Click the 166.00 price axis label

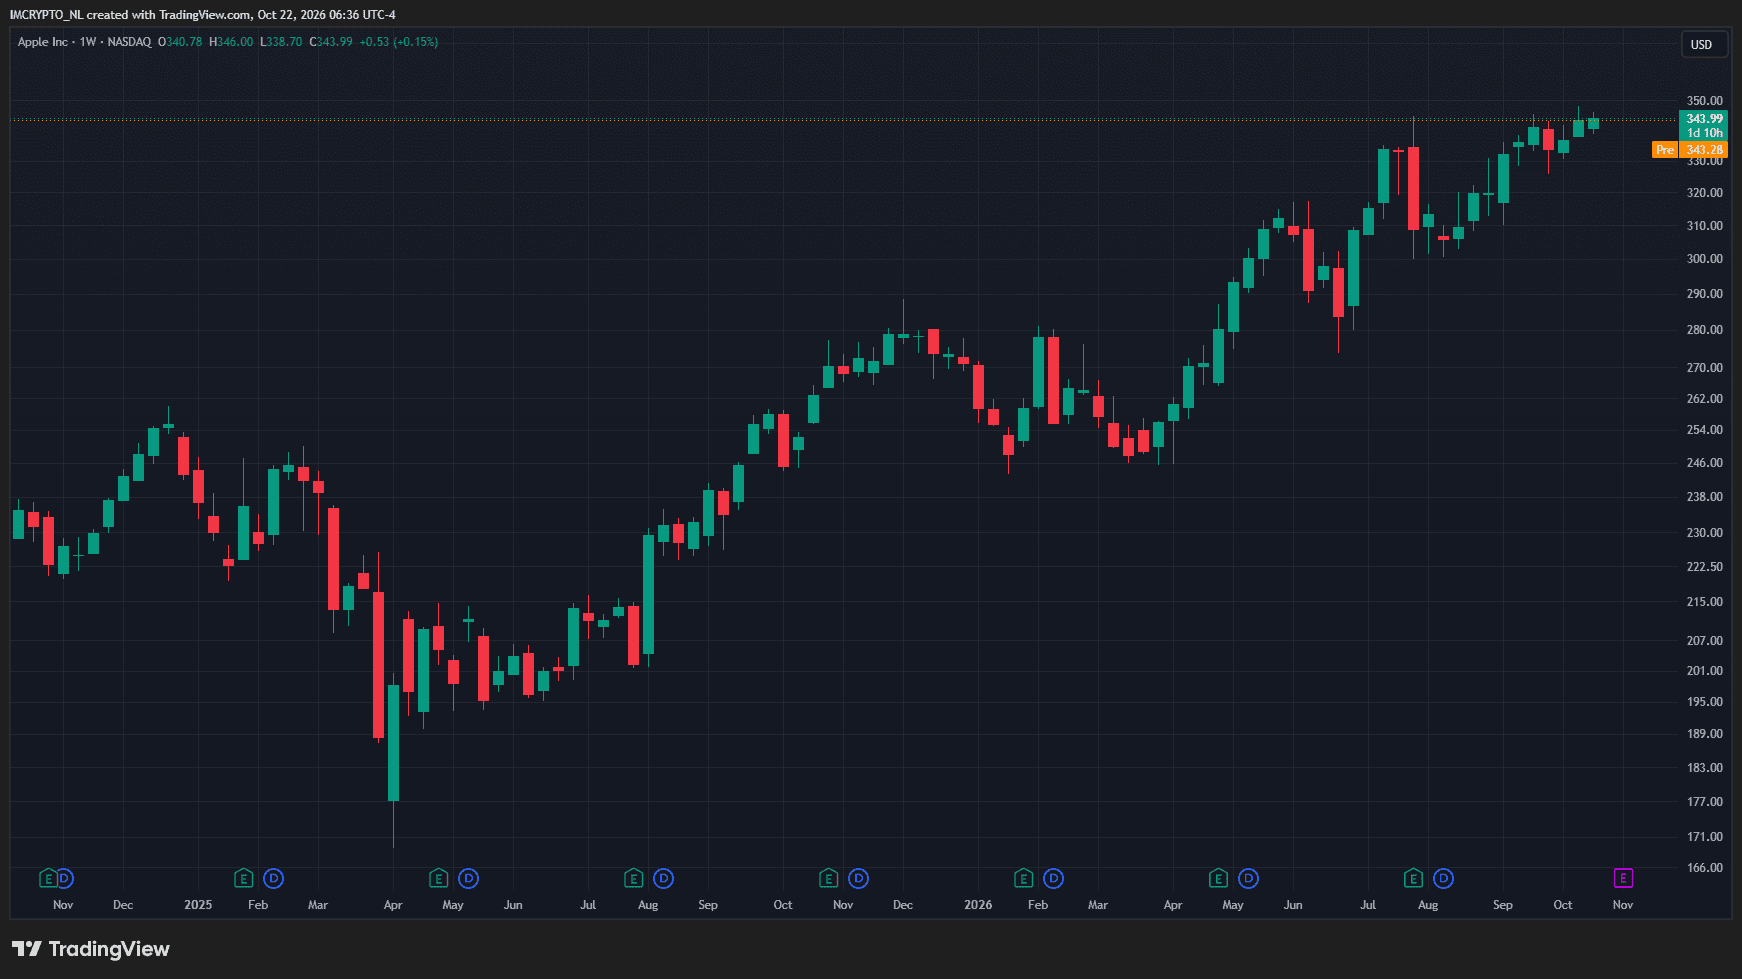point(1705,868)
